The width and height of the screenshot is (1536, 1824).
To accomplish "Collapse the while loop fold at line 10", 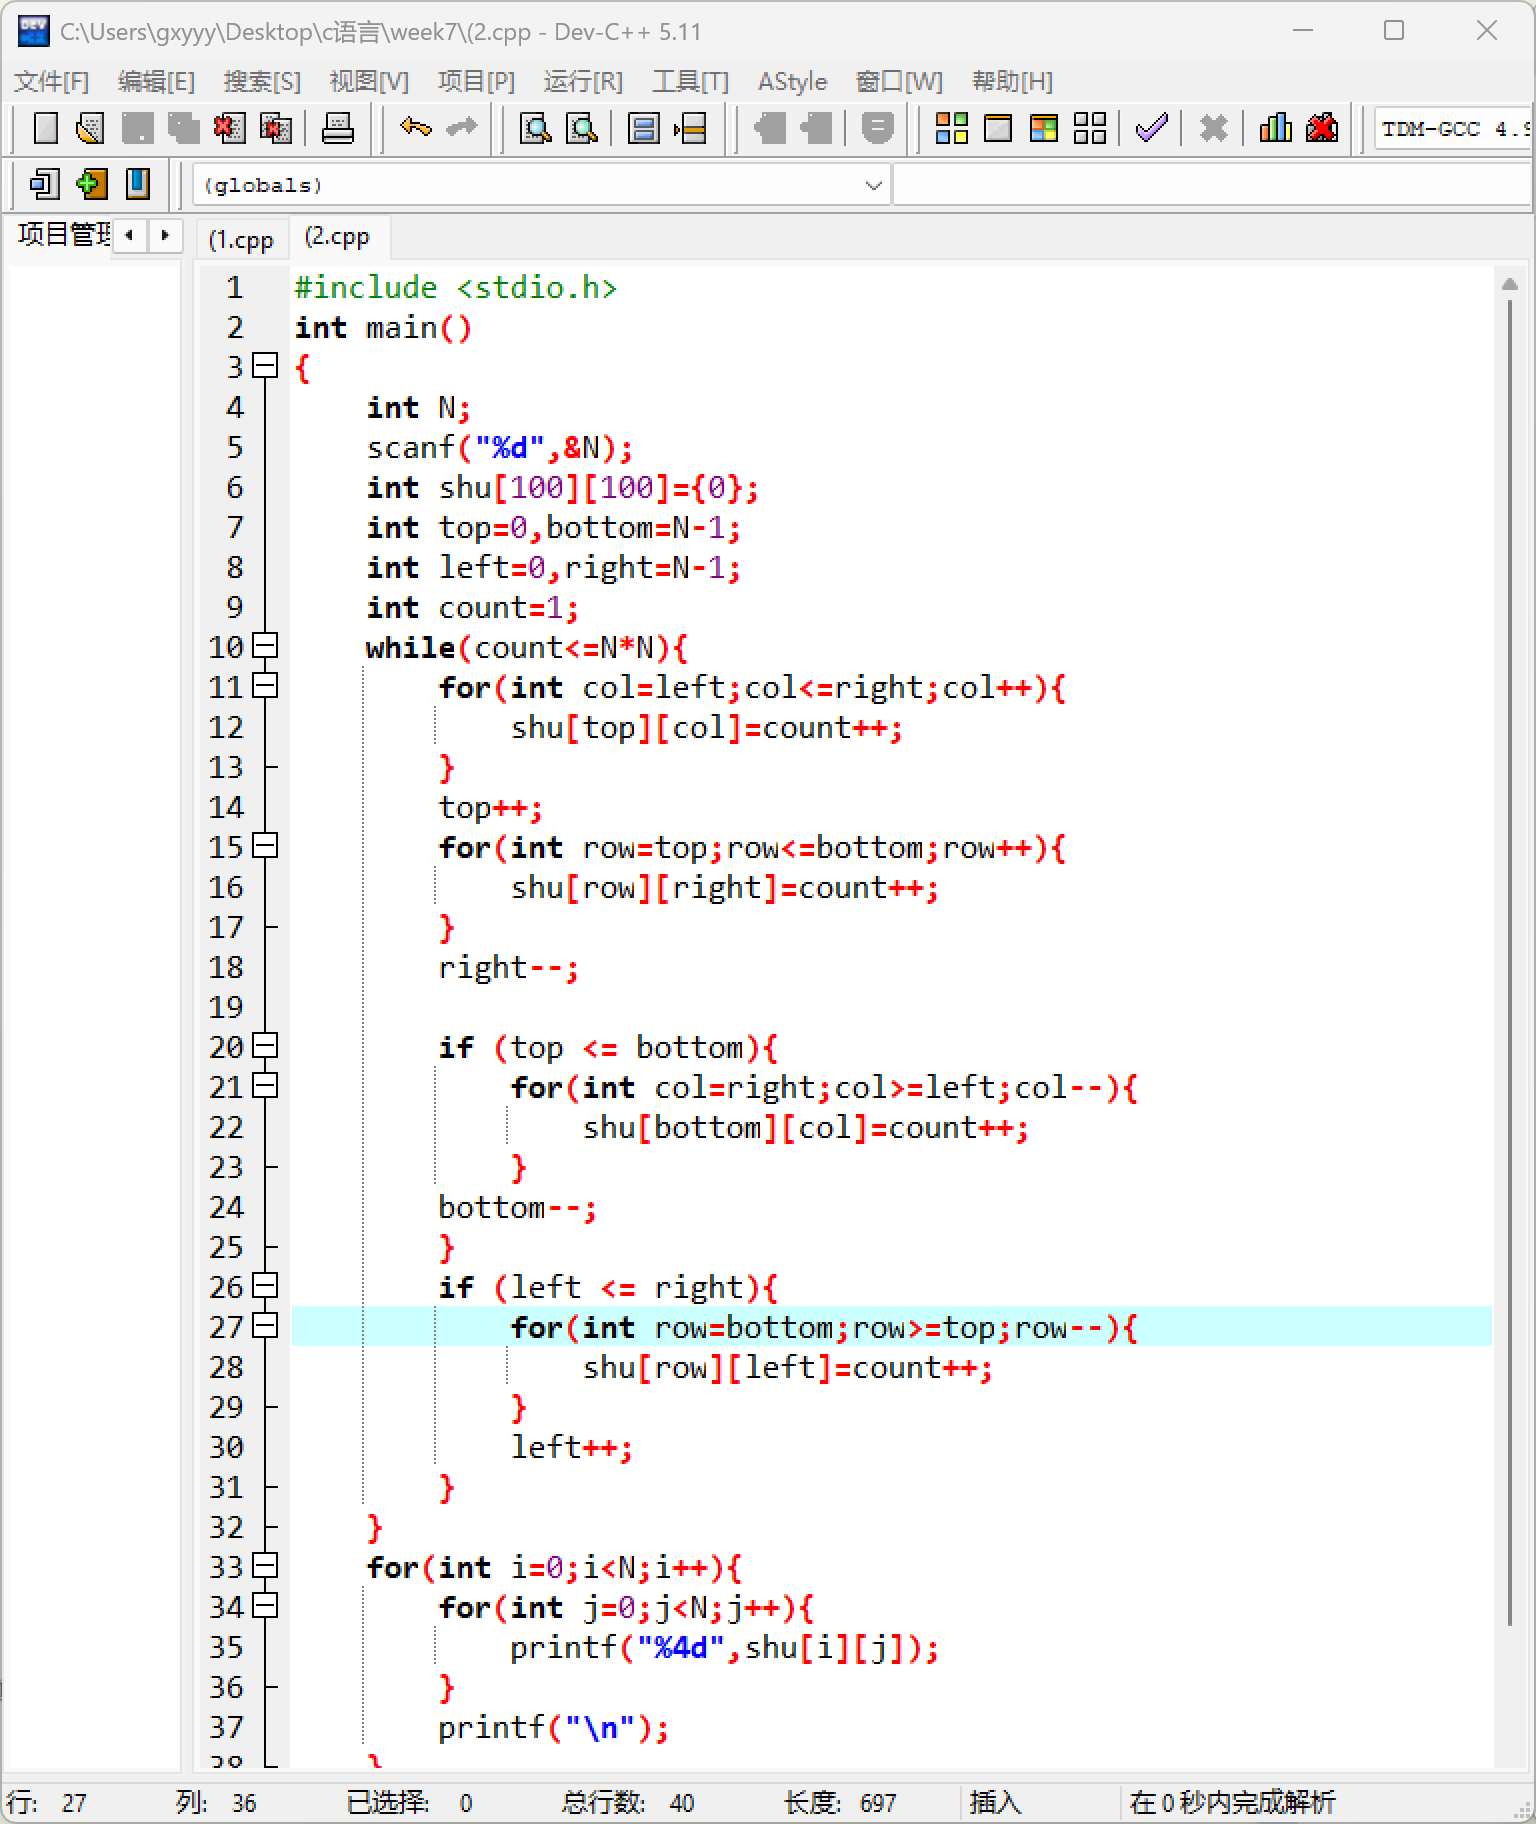I will [x=265, y=646].
